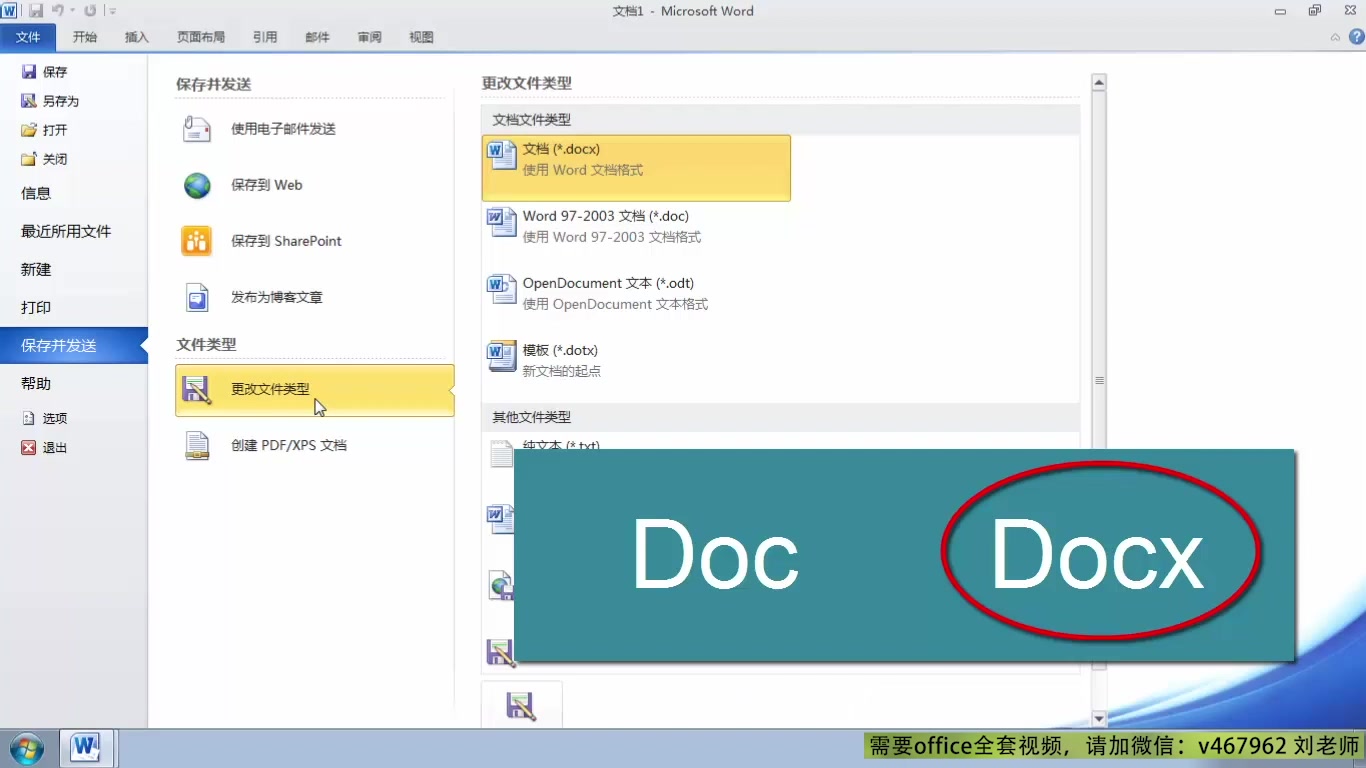Viewport: 1366px width, 768px height.
Task: Click the Word Help question mark icon
Action: click(x=1356, y=37)
